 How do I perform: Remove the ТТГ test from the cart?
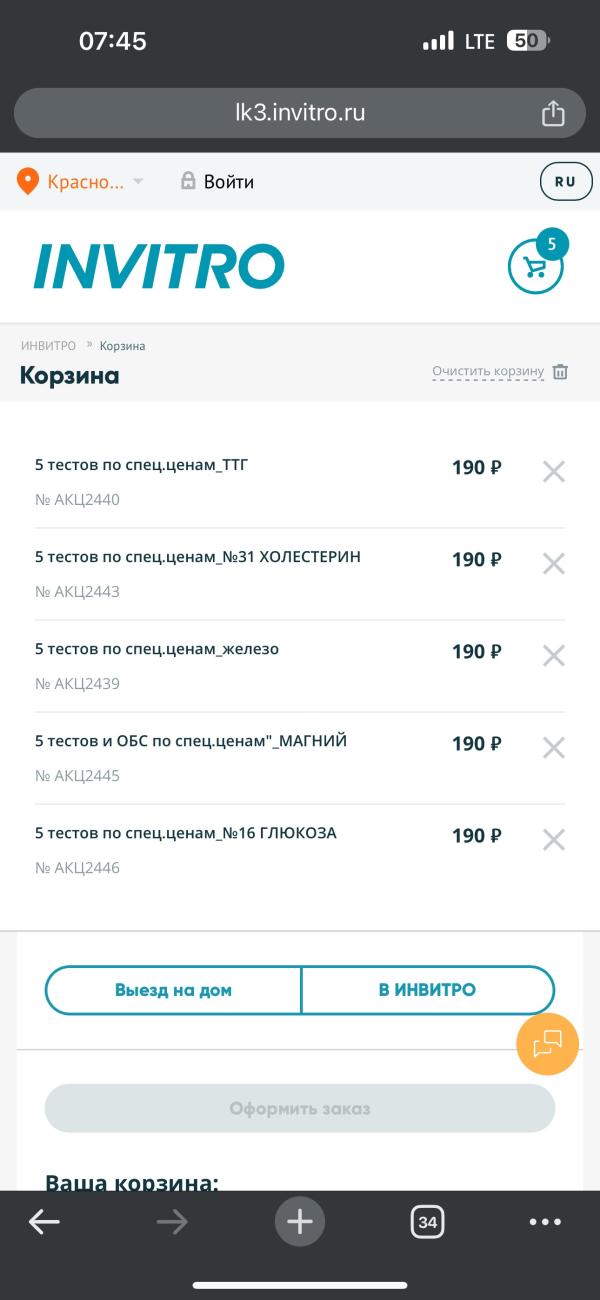point(554,472)
